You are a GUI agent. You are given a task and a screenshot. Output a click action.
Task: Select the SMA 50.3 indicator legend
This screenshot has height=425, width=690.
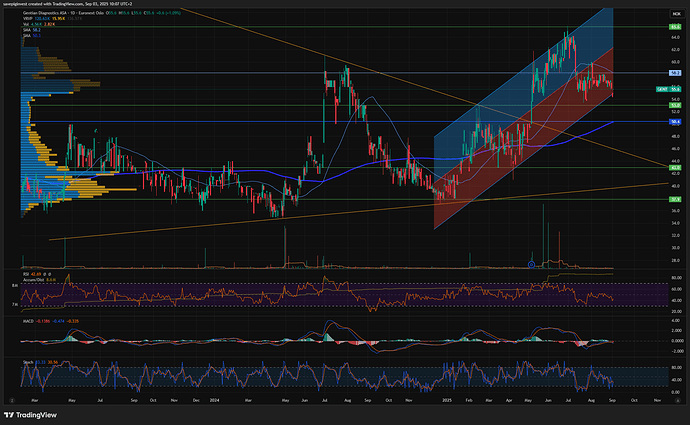point(32,35)
